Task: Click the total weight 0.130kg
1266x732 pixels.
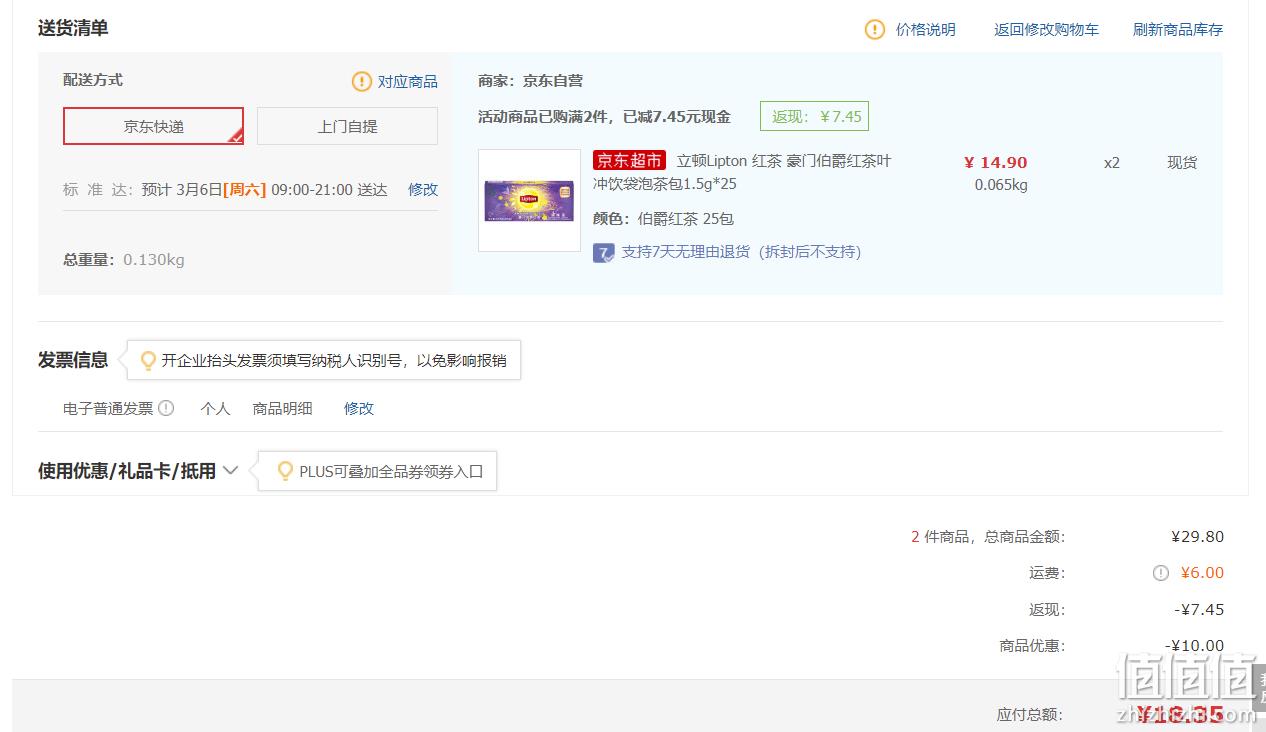Action: tap(154, 260)
